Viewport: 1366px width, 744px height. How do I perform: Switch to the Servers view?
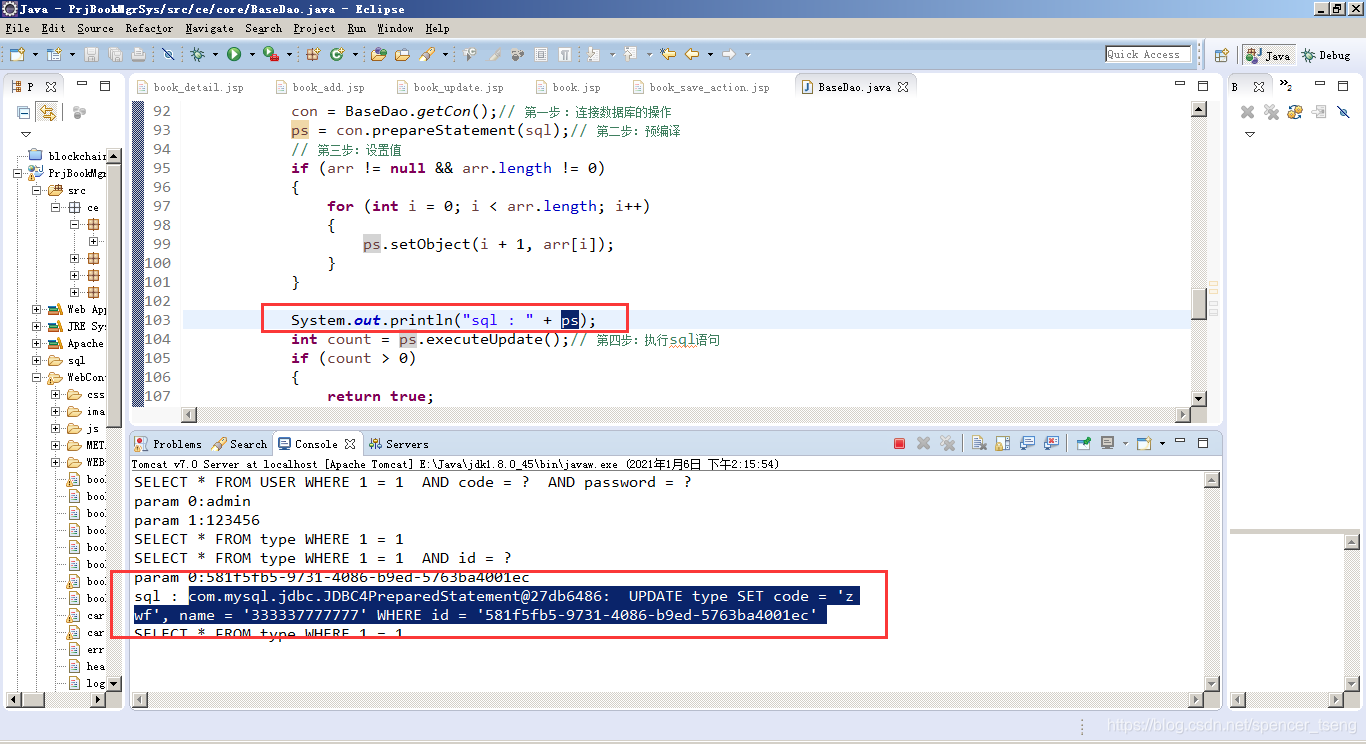tap(399, 443)
